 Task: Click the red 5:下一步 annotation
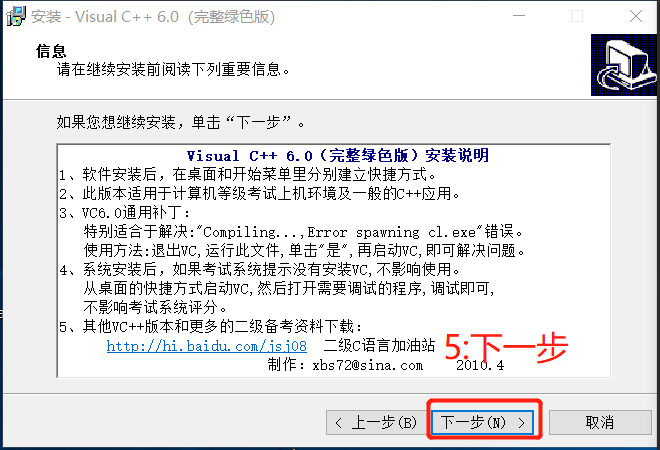[506, 347]
